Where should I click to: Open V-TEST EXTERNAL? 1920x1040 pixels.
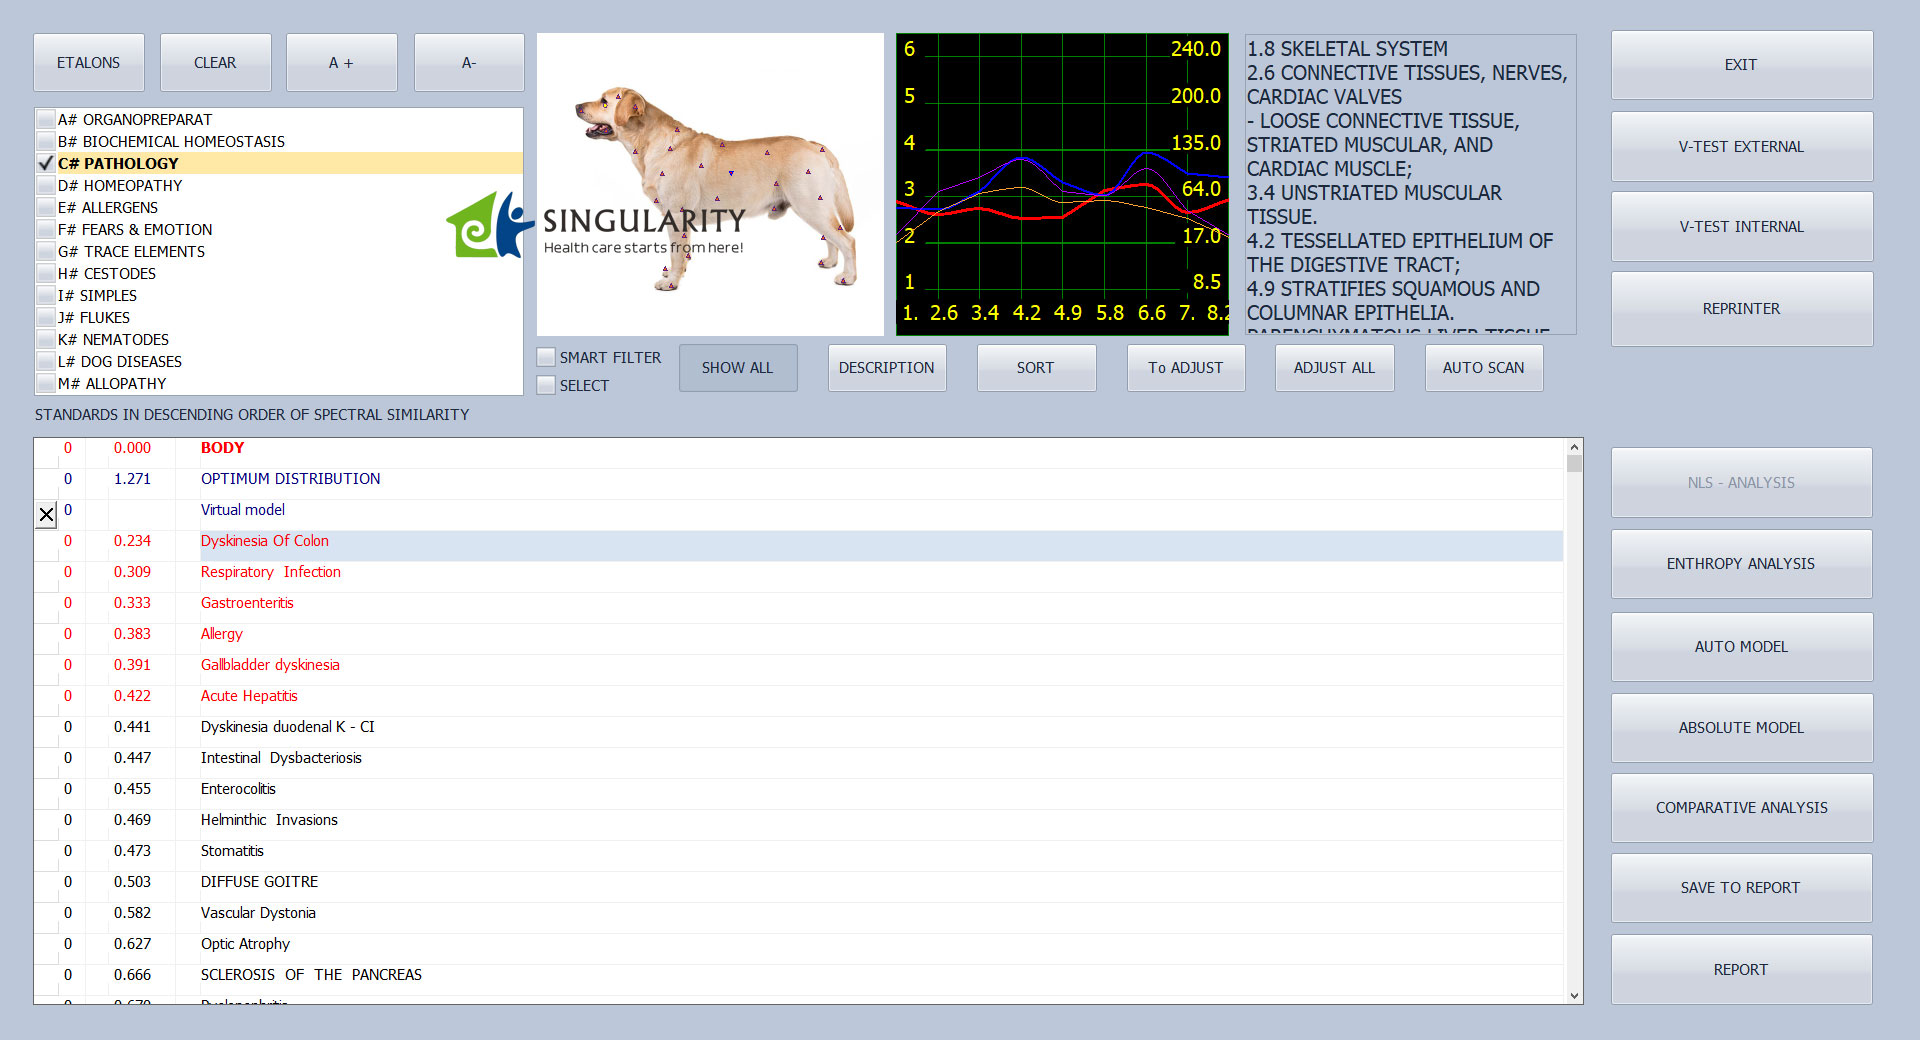coord(1741,147)
